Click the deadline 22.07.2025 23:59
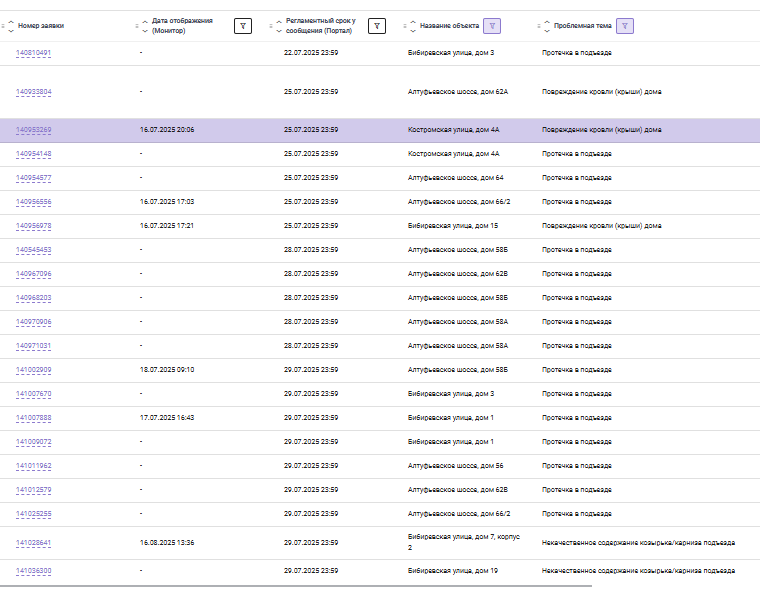The image size is (760, 595). pos(311,53)
